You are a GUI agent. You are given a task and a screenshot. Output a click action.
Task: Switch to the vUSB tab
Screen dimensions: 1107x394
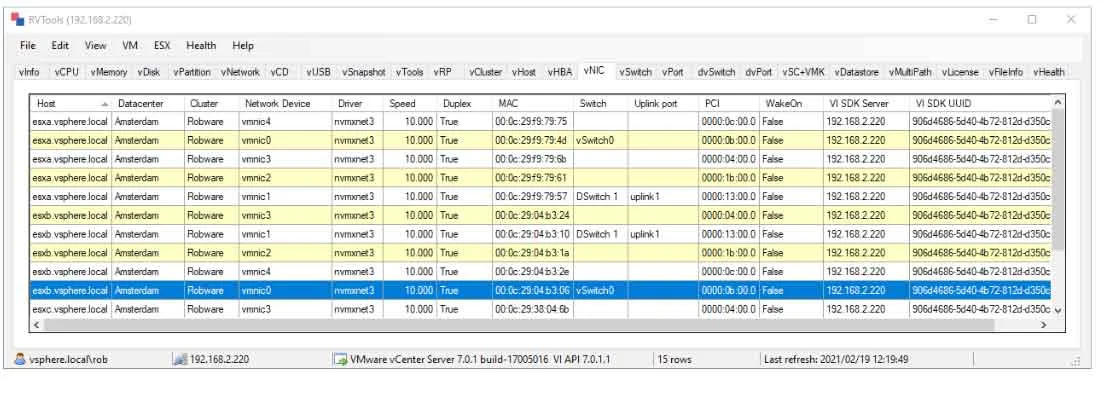coord(318,72)
